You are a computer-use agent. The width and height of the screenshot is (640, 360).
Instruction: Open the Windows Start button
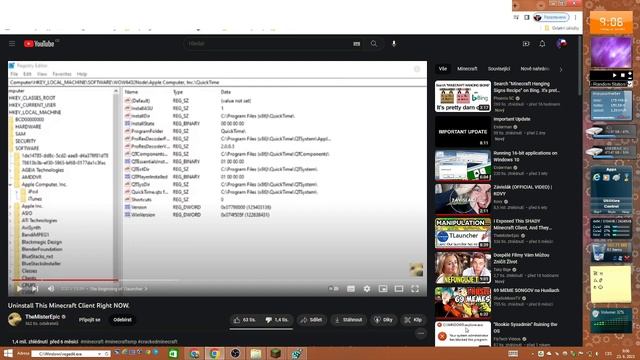point(8,353)
